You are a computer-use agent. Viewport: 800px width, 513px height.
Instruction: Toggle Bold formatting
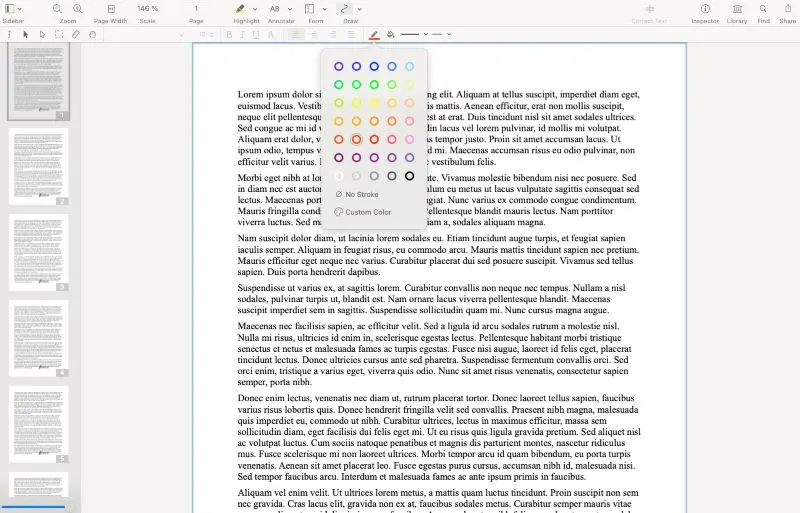[229, 34]
